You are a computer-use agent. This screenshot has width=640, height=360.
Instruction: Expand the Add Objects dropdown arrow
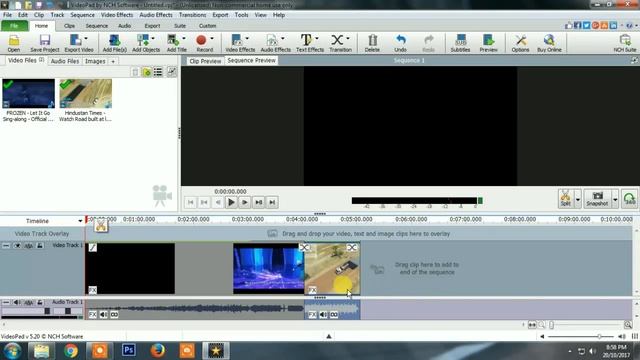[153, 38]
